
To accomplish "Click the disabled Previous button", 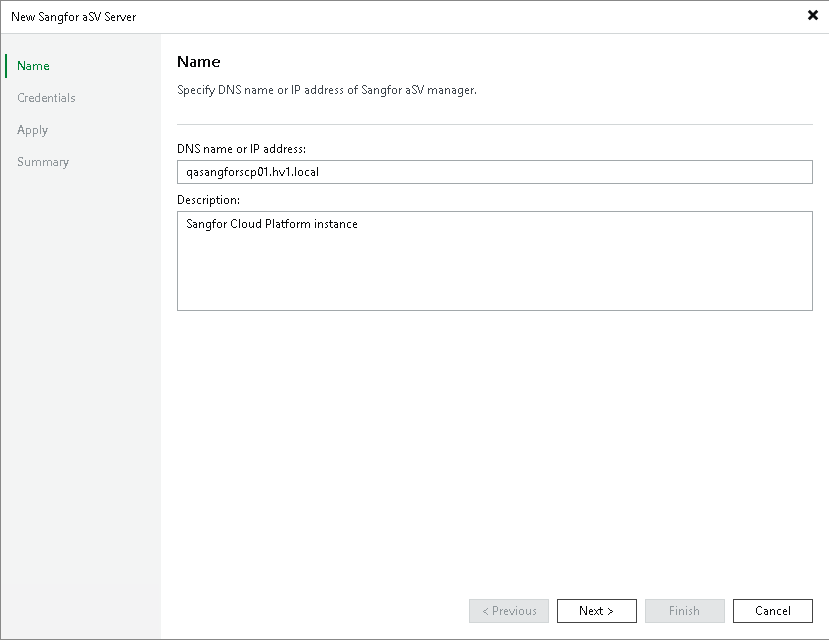I will 509,611.
